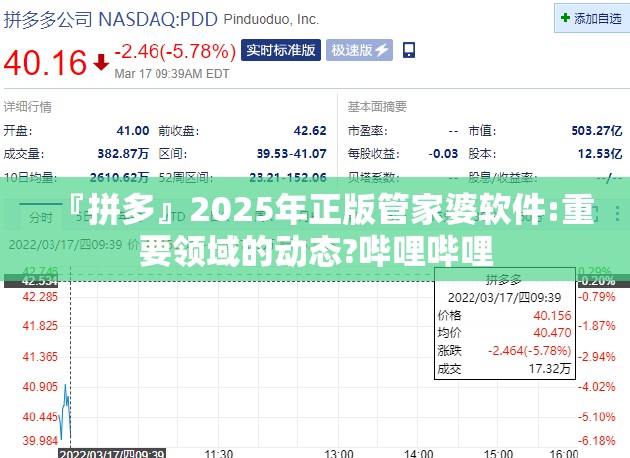Image resolution: width=630 pixels, height=458 pixels.
Task: Click the 41.825 price axis label
Action: (x=40, y=326)
